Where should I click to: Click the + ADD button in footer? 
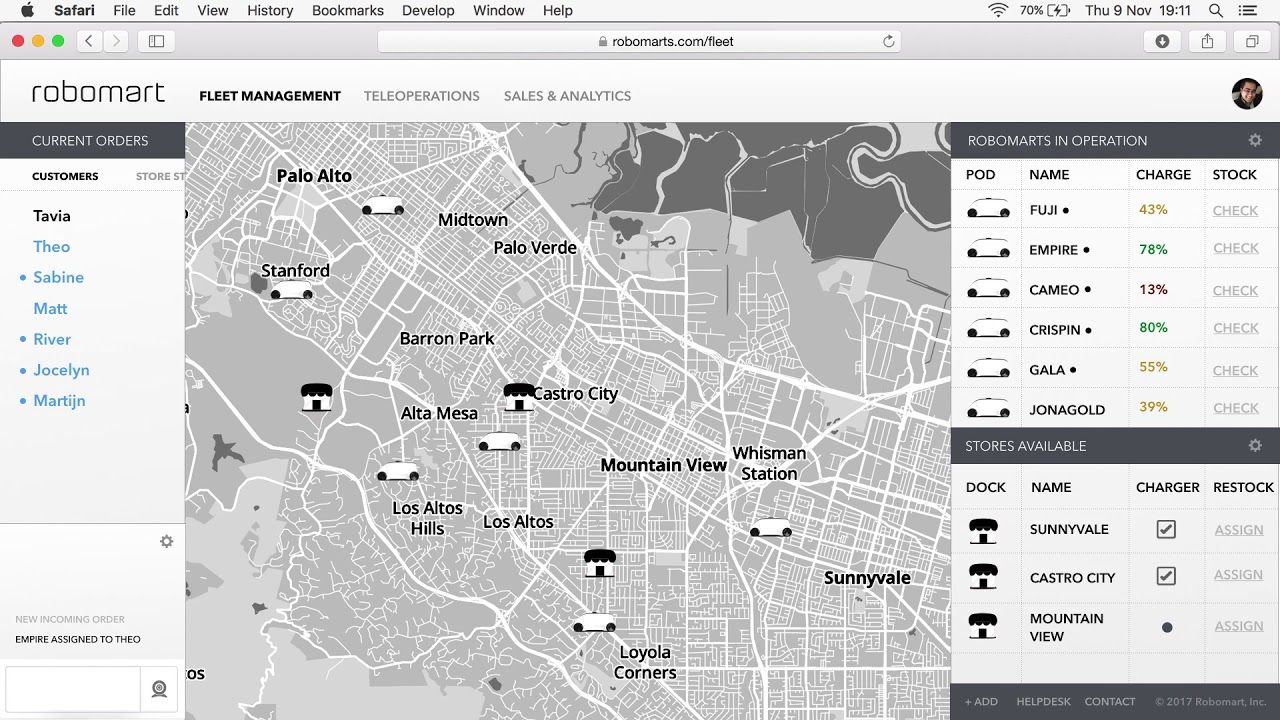981,702
